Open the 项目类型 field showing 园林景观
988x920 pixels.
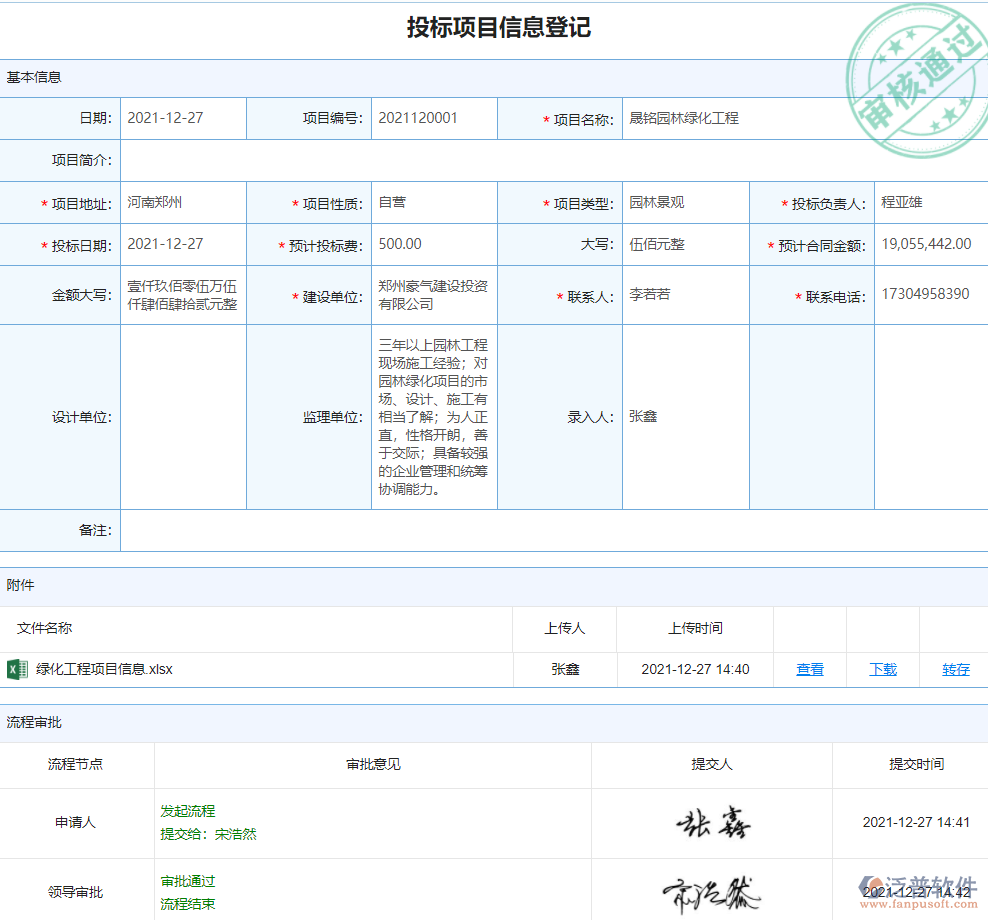(x=684, y=203)
